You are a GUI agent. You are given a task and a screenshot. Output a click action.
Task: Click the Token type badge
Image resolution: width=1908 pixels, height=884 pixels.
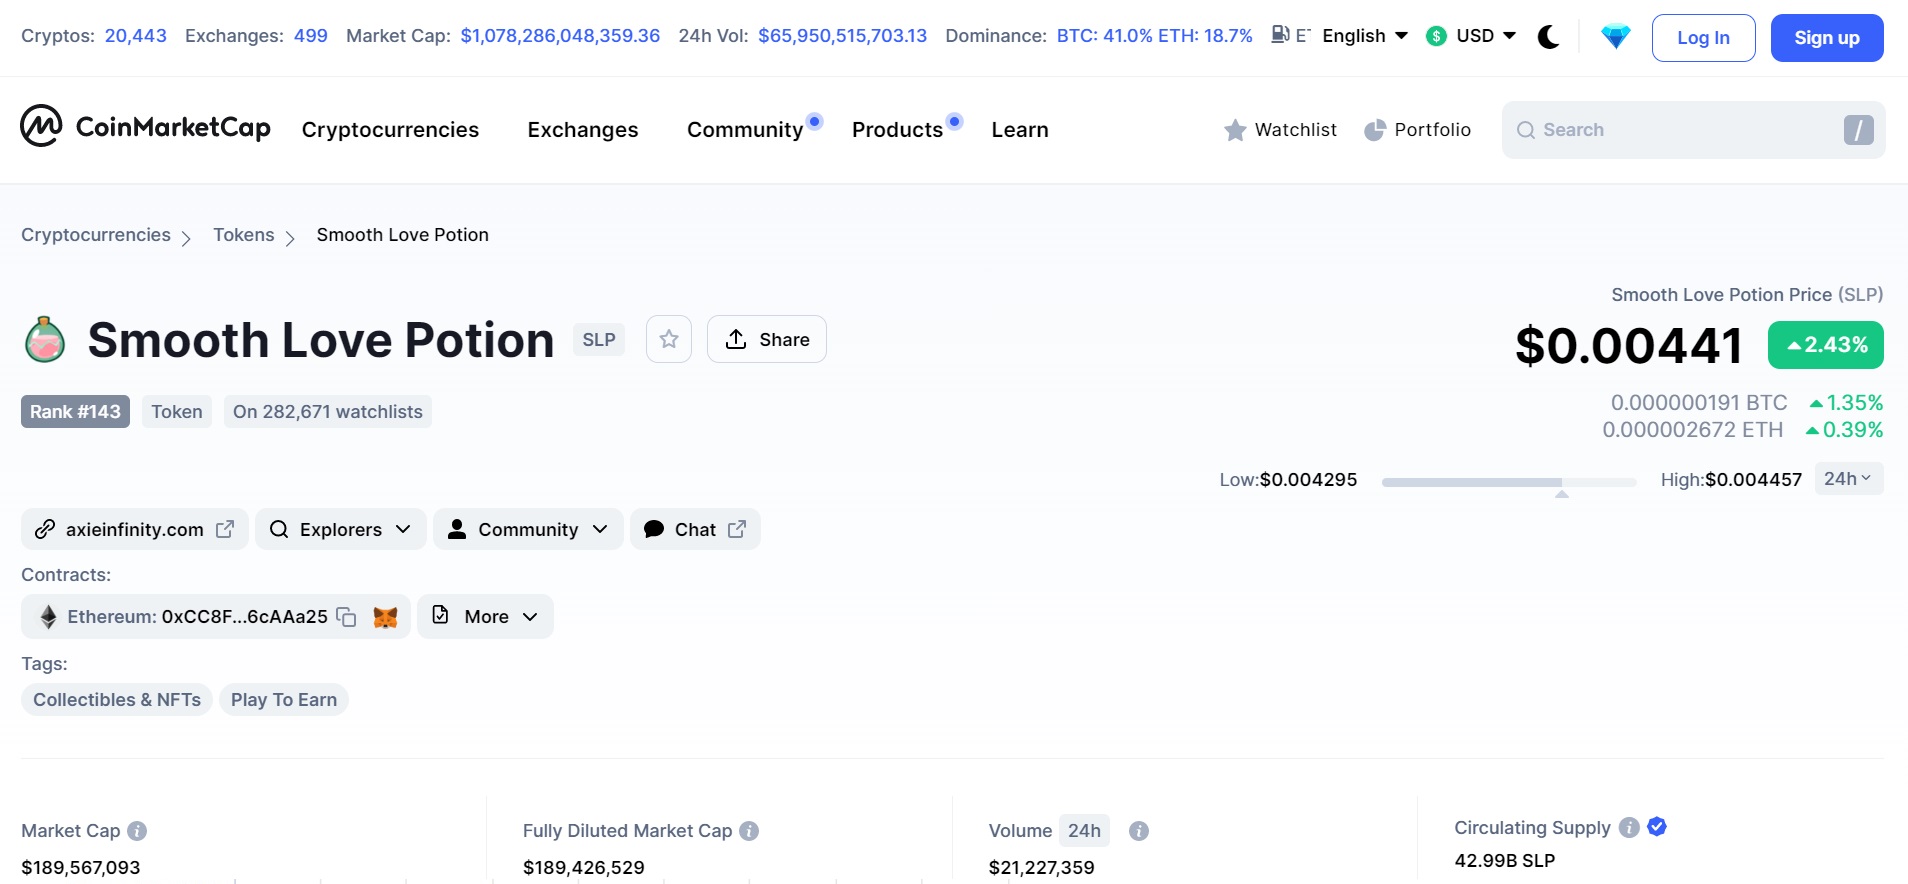(177, 412)
